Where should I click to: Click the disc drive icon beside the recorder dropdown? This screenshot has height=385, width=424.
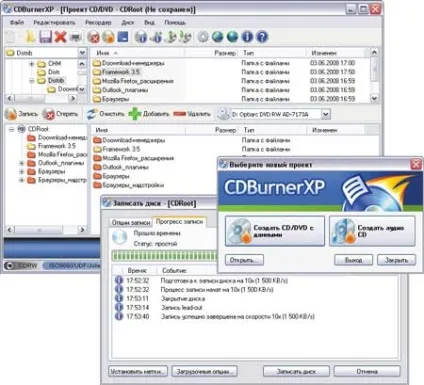tap(223, 114)
